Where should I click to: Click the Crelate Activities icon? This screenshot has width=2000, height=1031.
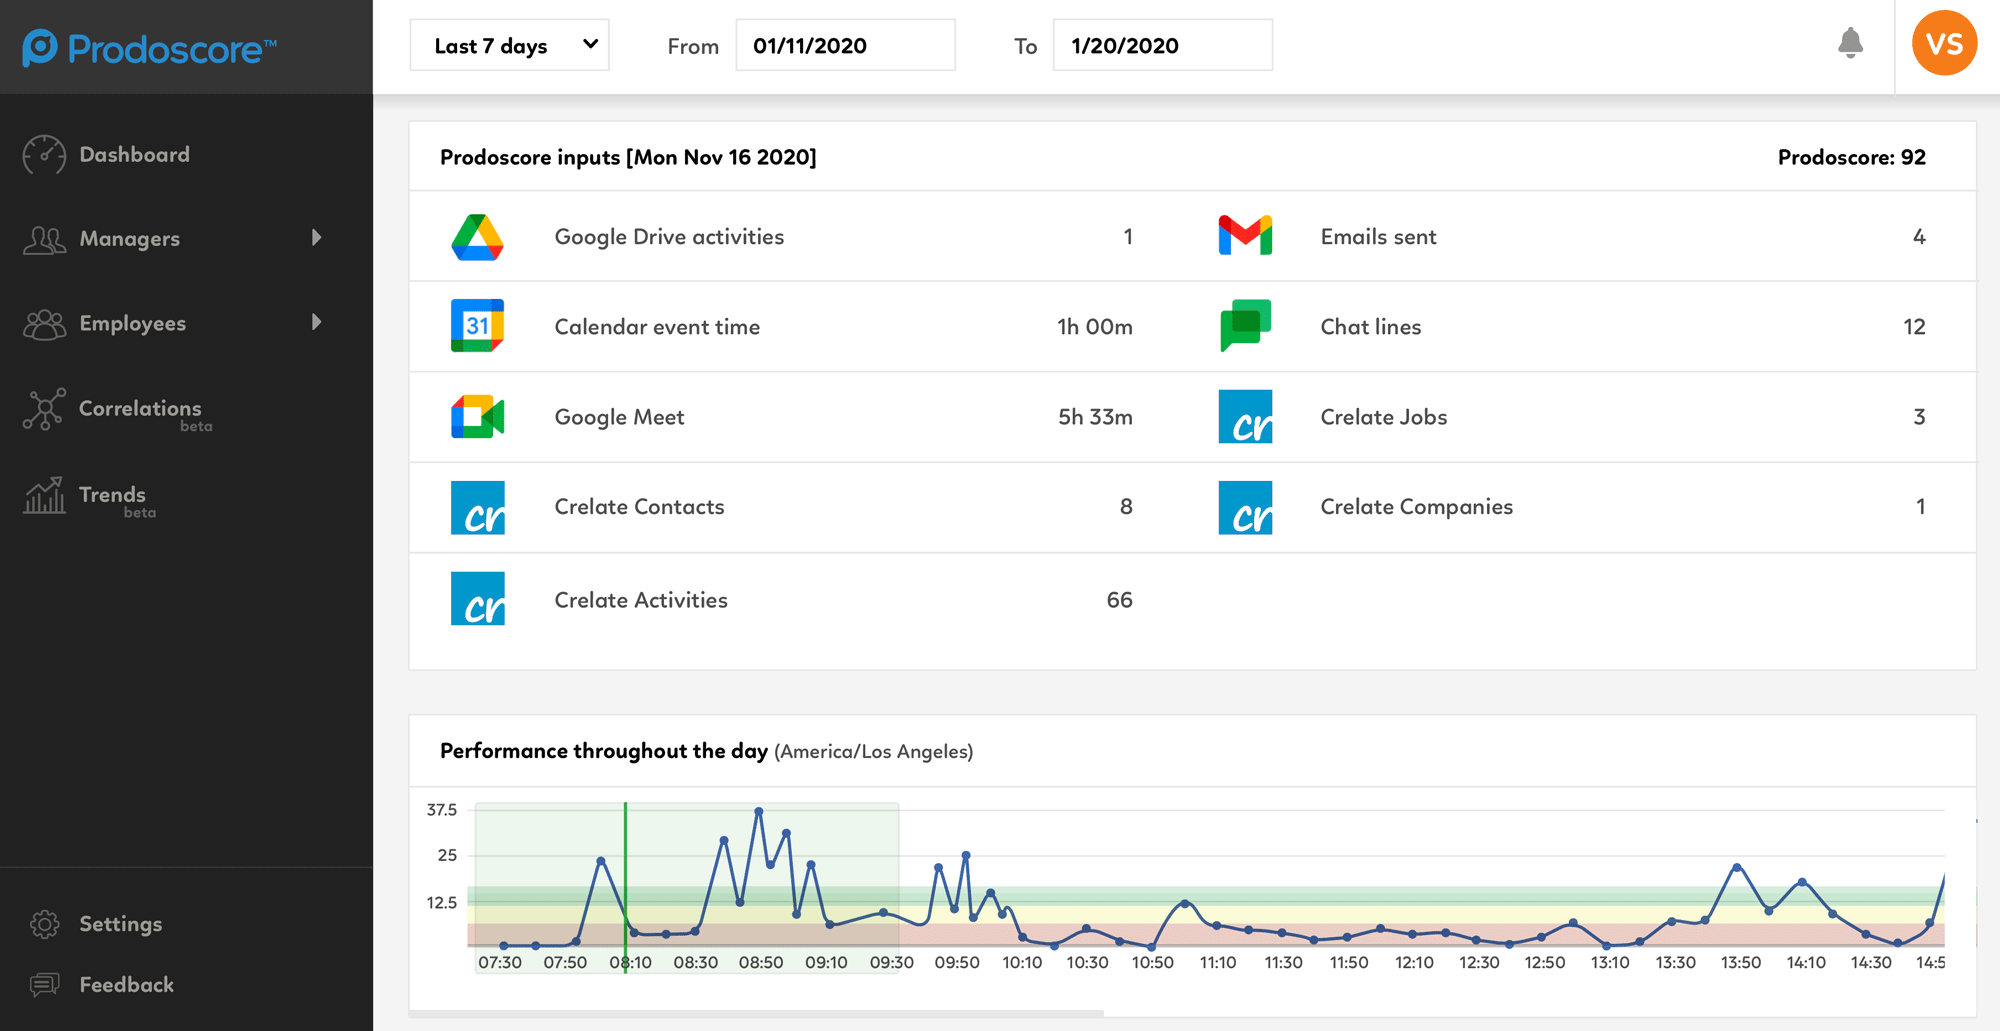coord(477,599)
